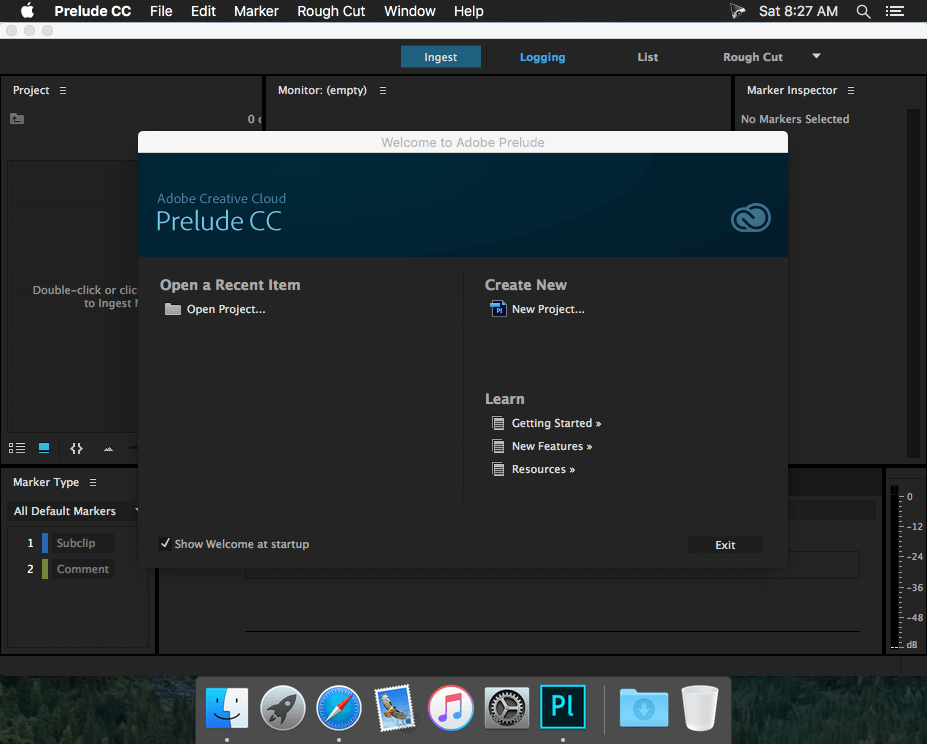Click the clock showing Sat 8:27 AM
Viewport: 927px width, 744px height.
point(798,11)
